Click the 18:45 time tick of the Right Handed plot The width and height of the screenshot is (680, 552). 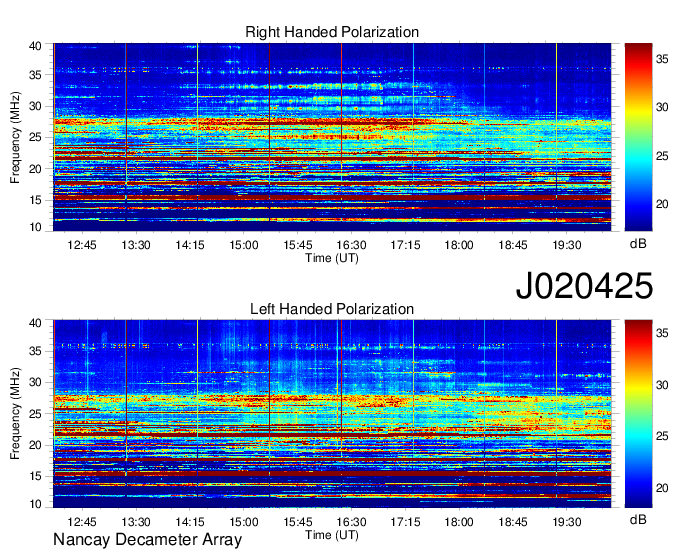(x=513, y=245)
